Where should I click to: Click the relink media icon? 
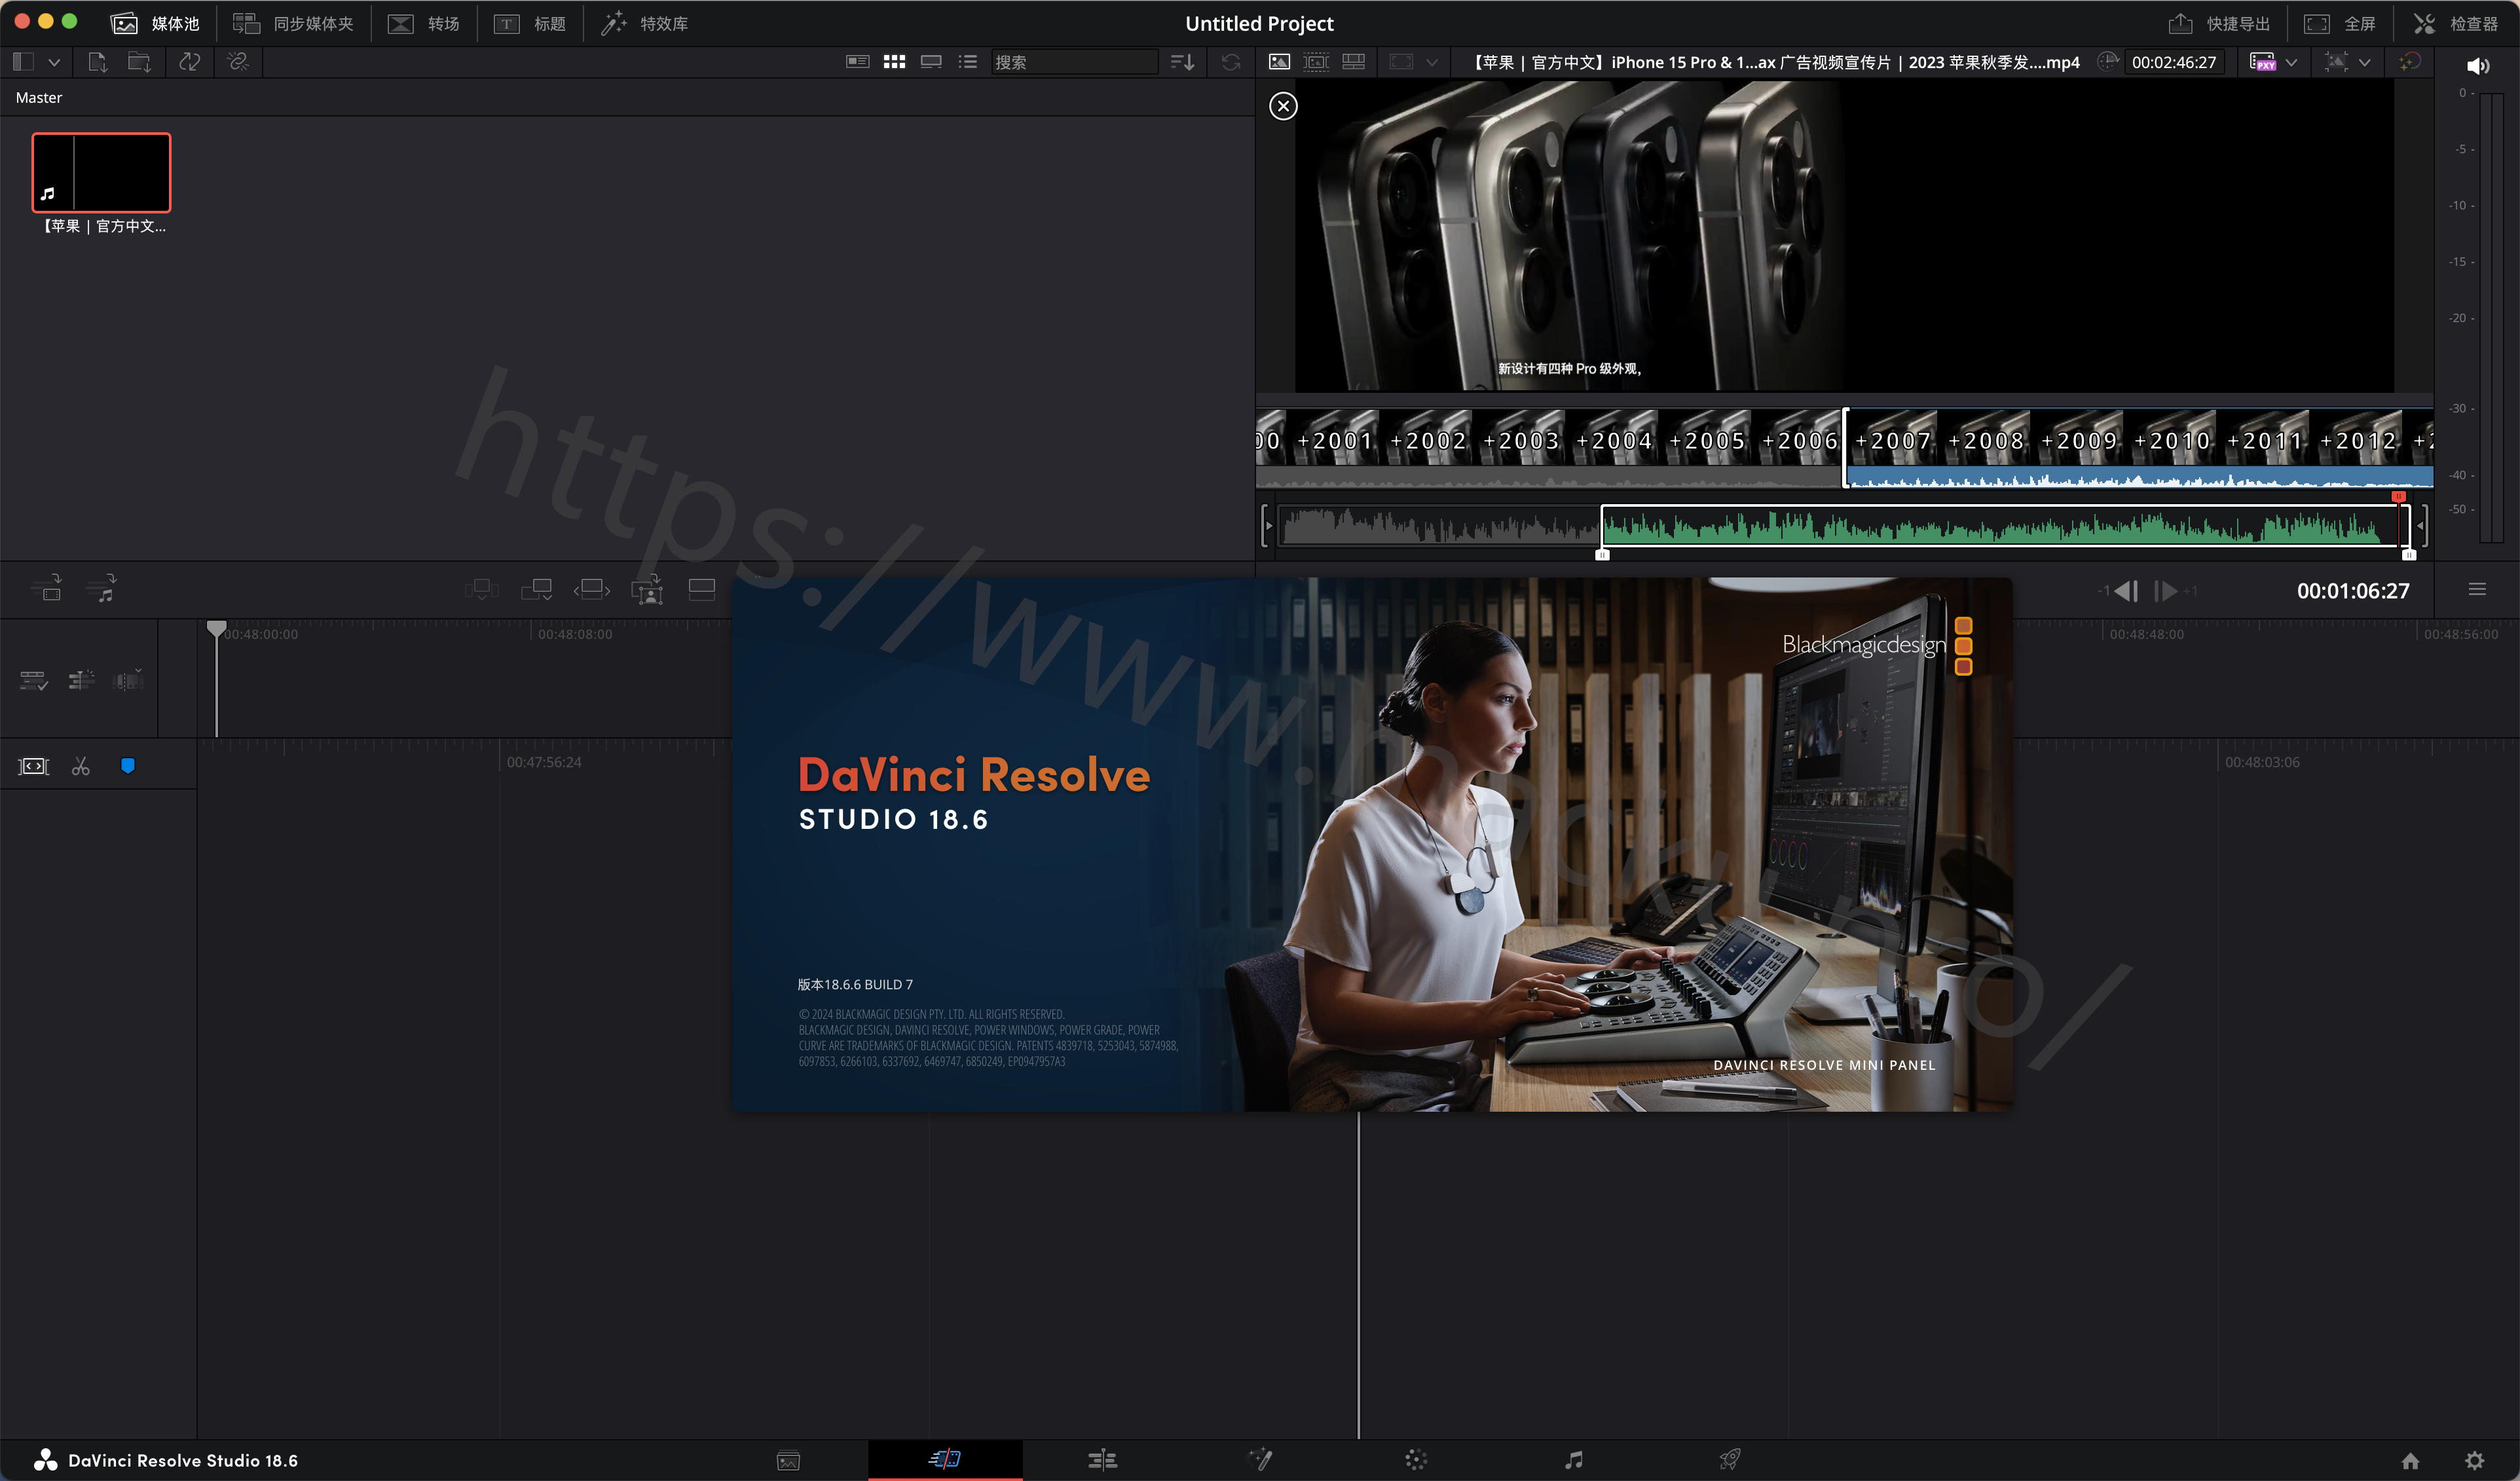(238, 62)
